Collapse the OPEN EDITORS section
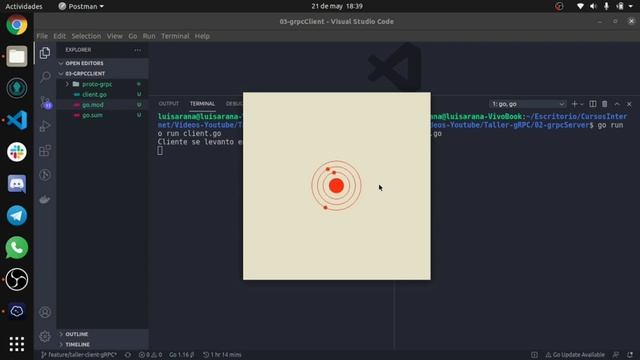 pyautogui.click(x=102, y=63)
